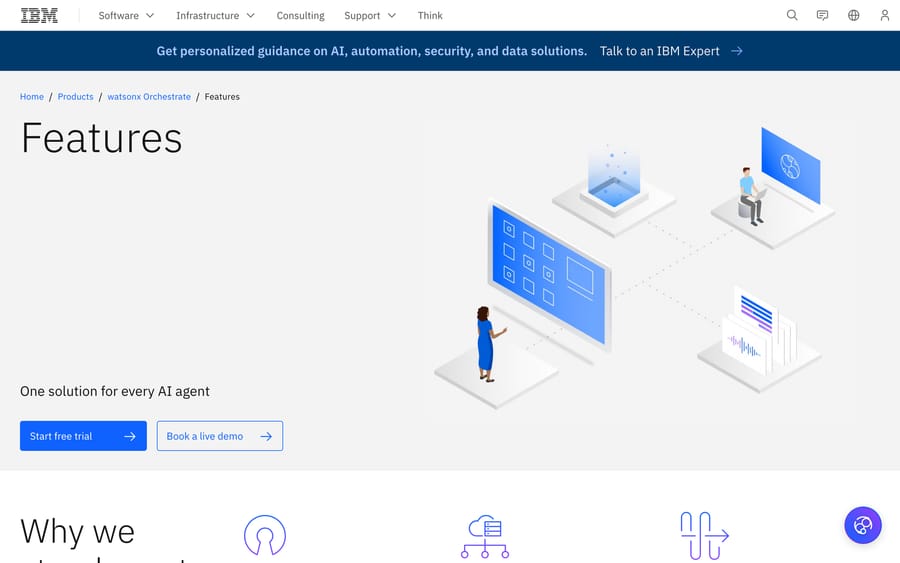Click the IBM logo

pyautogui.click(x=39, y=15)
